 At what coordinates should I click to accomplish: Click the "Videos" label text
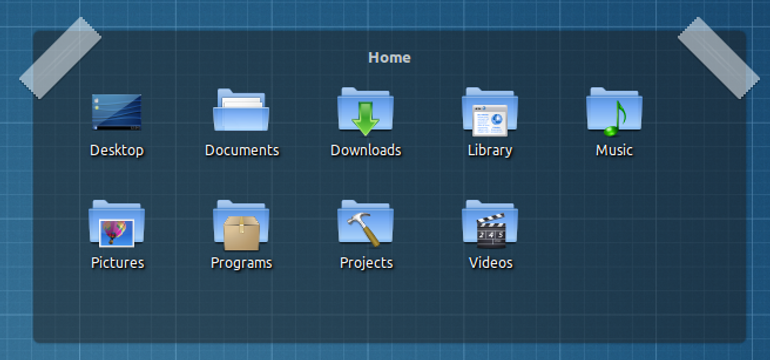(491, 263)
